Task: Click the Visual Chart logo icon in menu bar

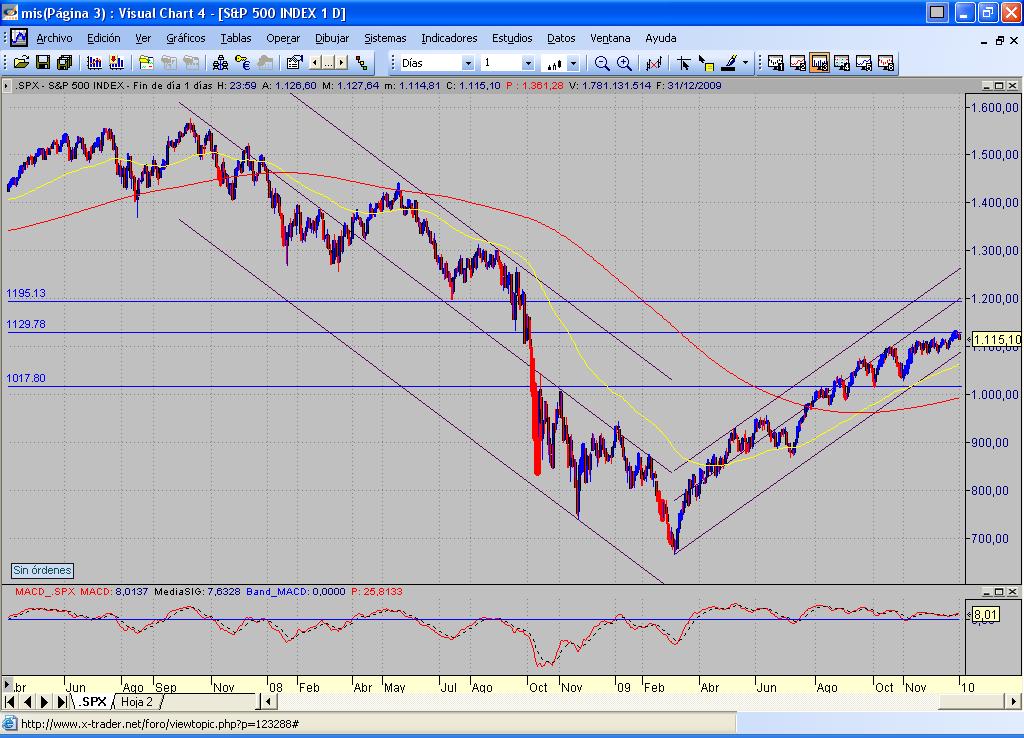Action: click(18, 38)
